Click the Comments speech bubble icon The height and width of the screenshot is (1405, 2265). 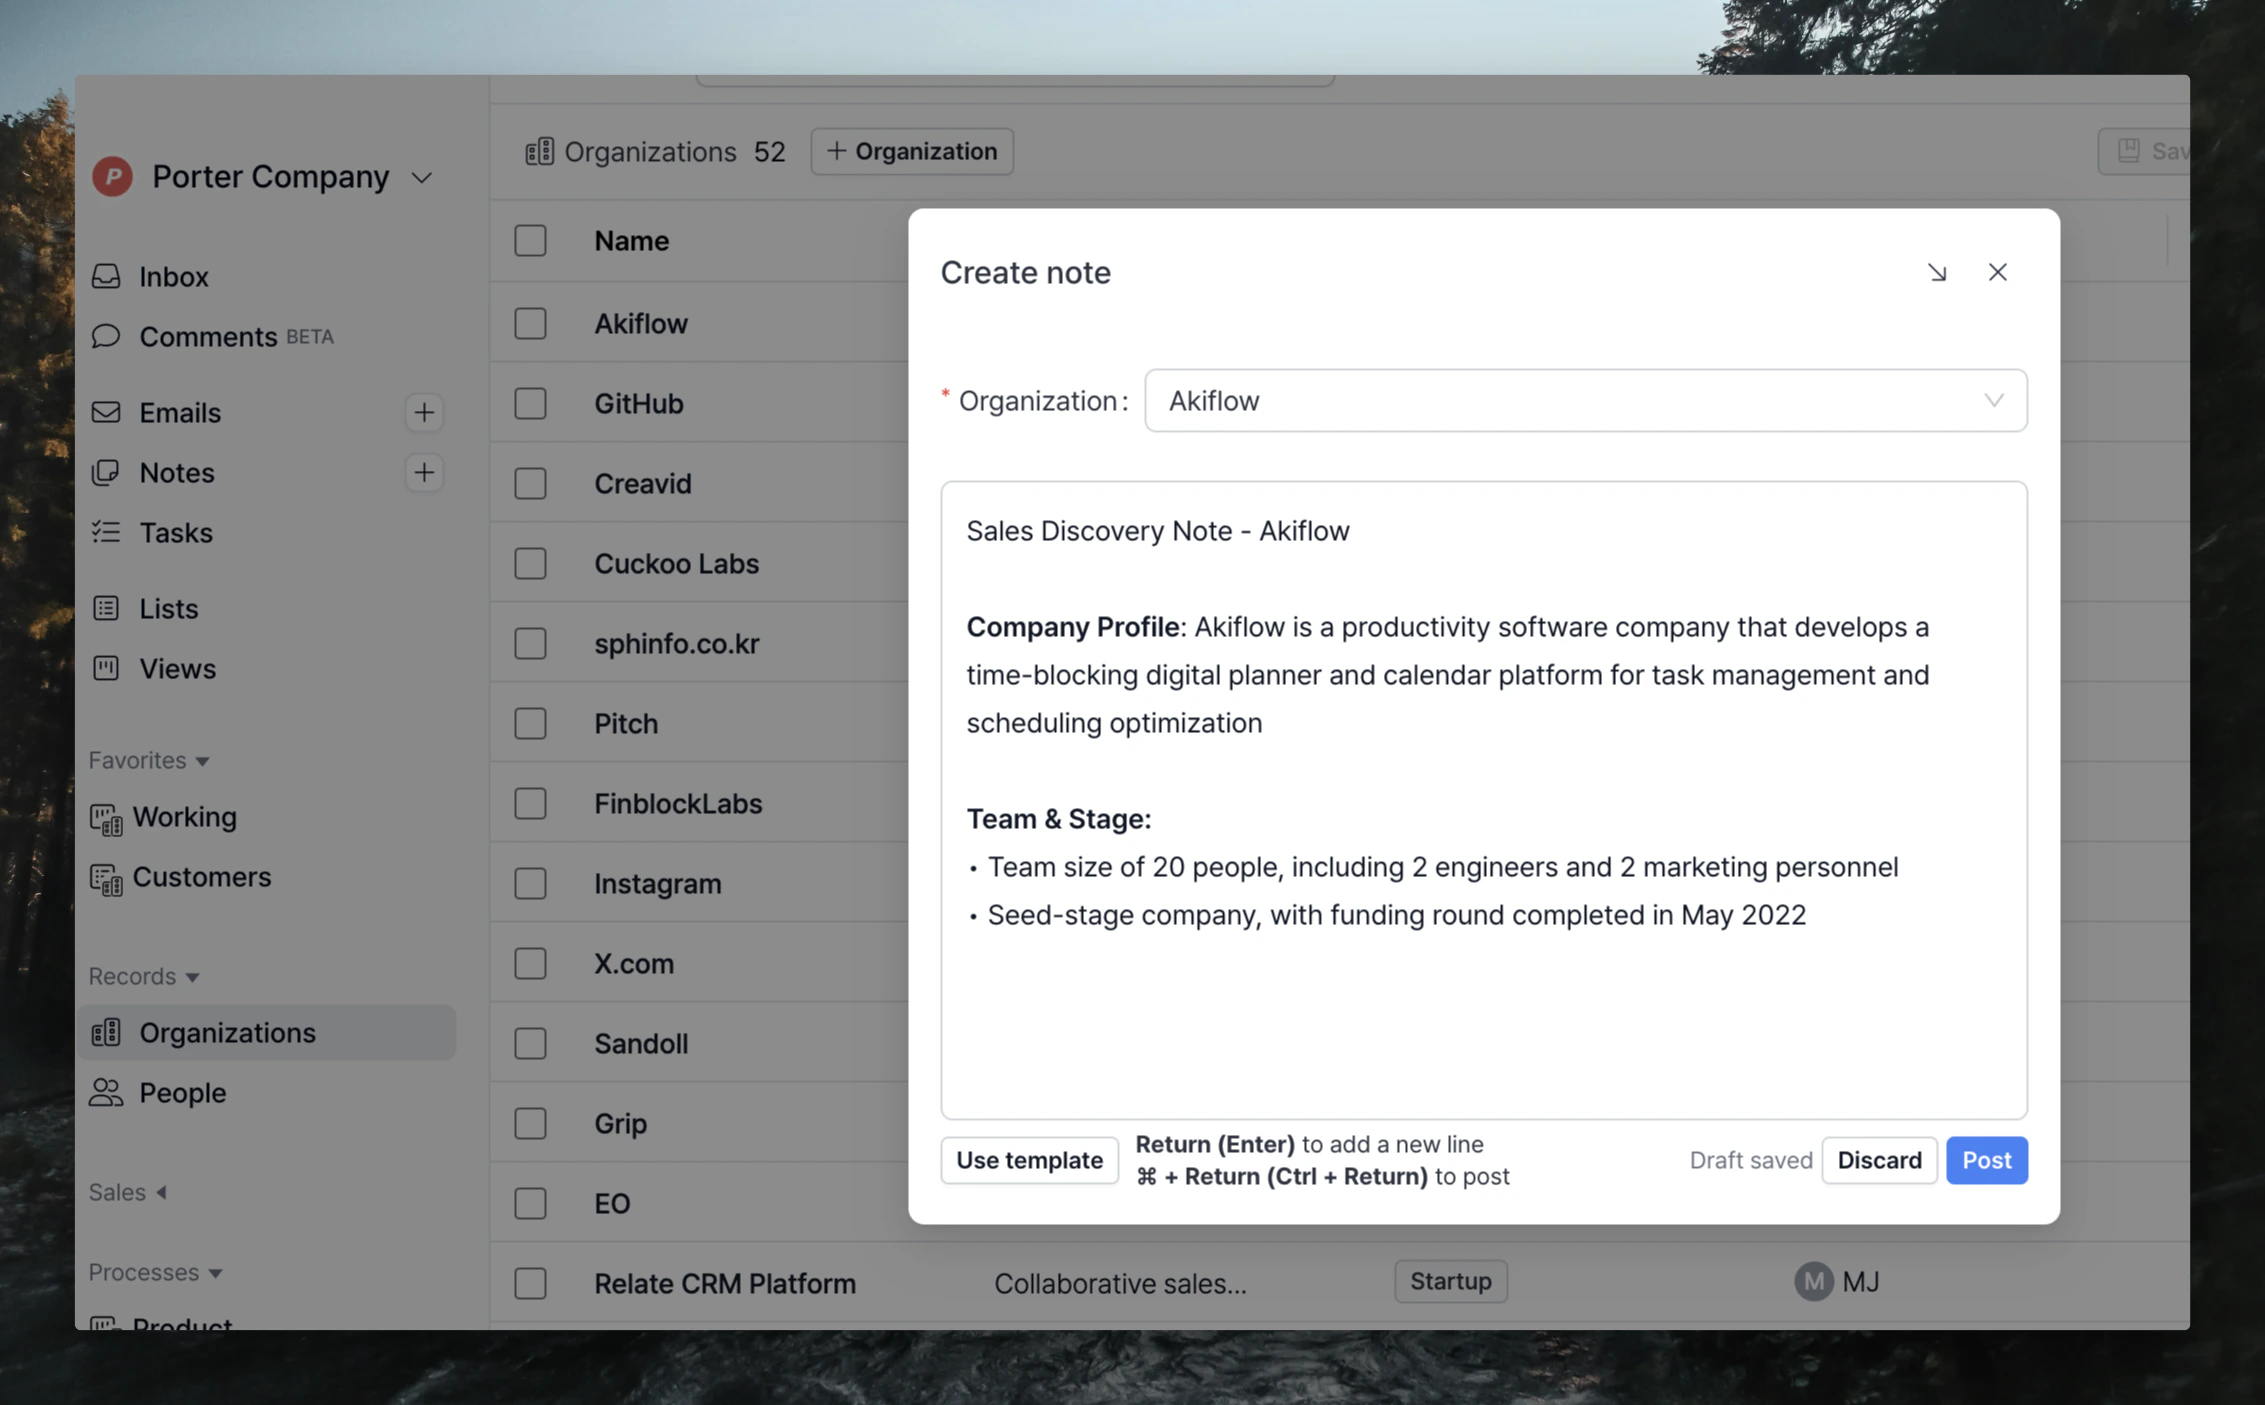(106, 336)
